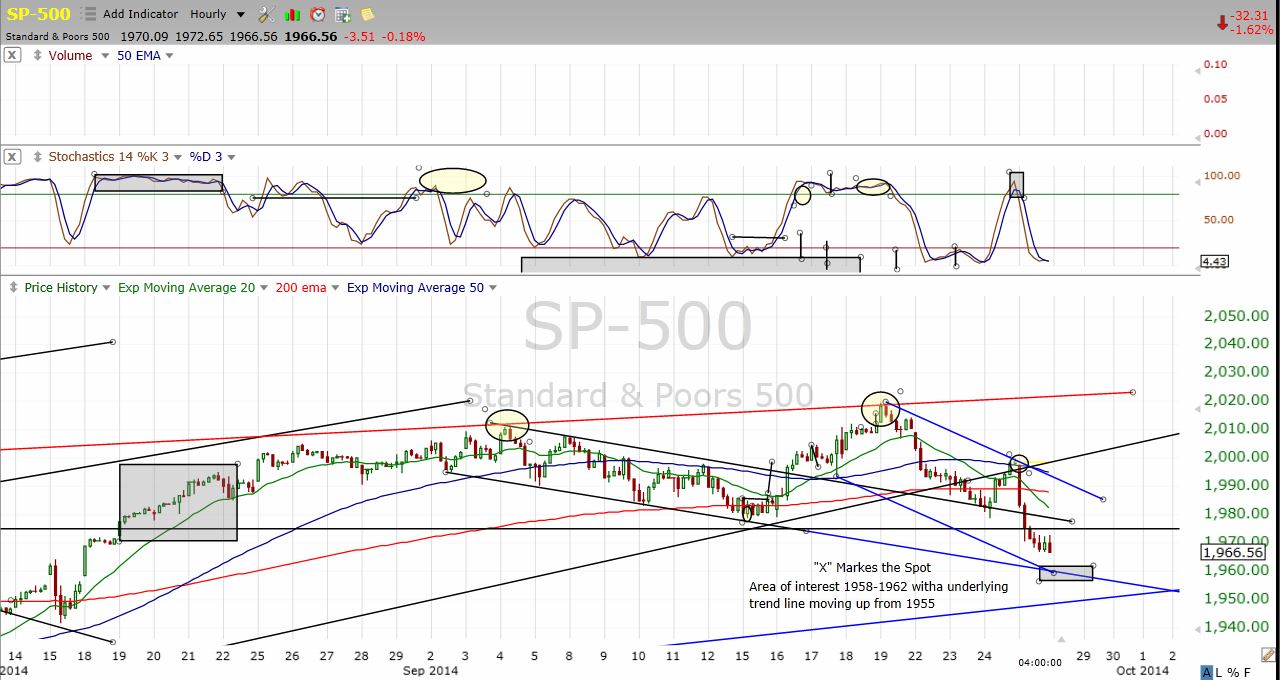This screenshot has width=1280, height=680.
Task: Expand the Price History dropdown
Action: 105,288
